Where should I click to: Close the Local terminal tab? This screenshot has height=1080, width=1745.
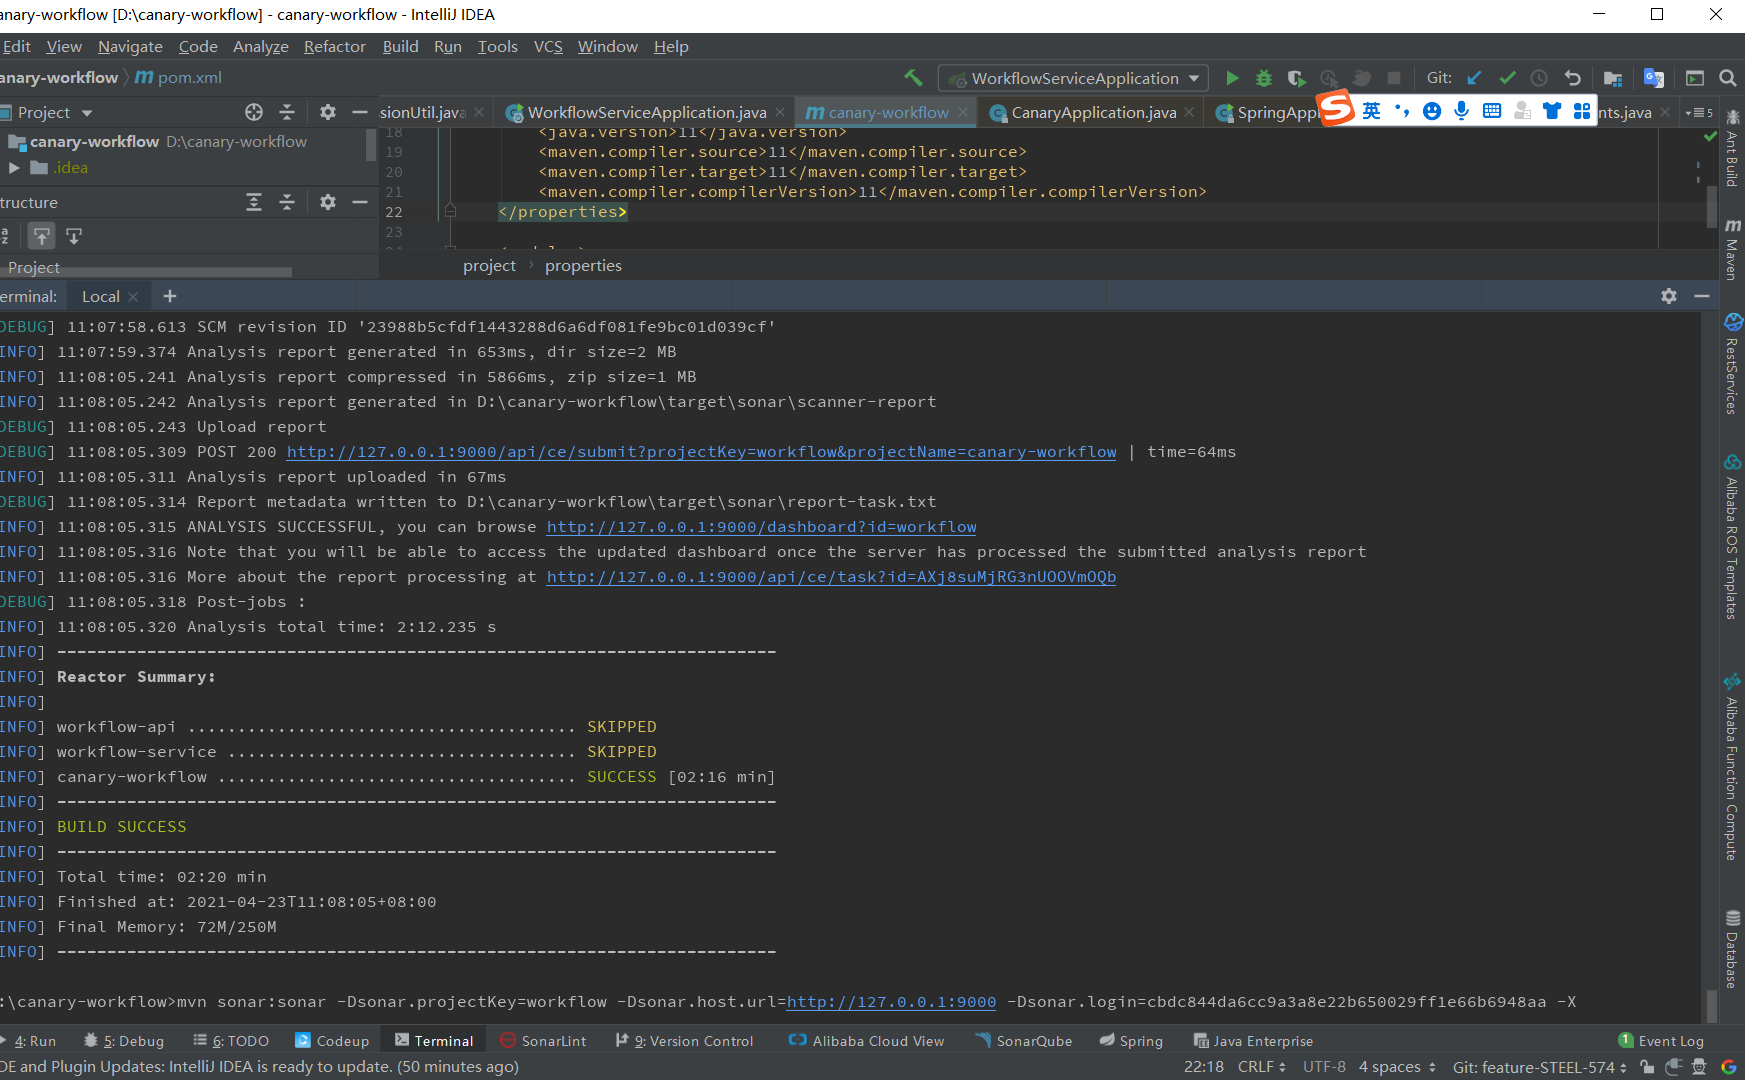coord(133,297)
